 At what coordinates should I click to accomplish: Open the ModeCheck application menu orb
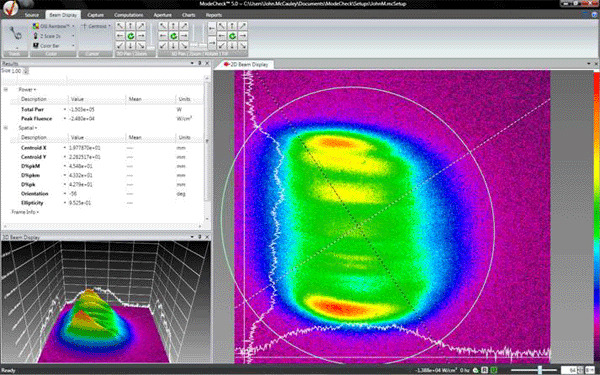(x=11, y=8)
